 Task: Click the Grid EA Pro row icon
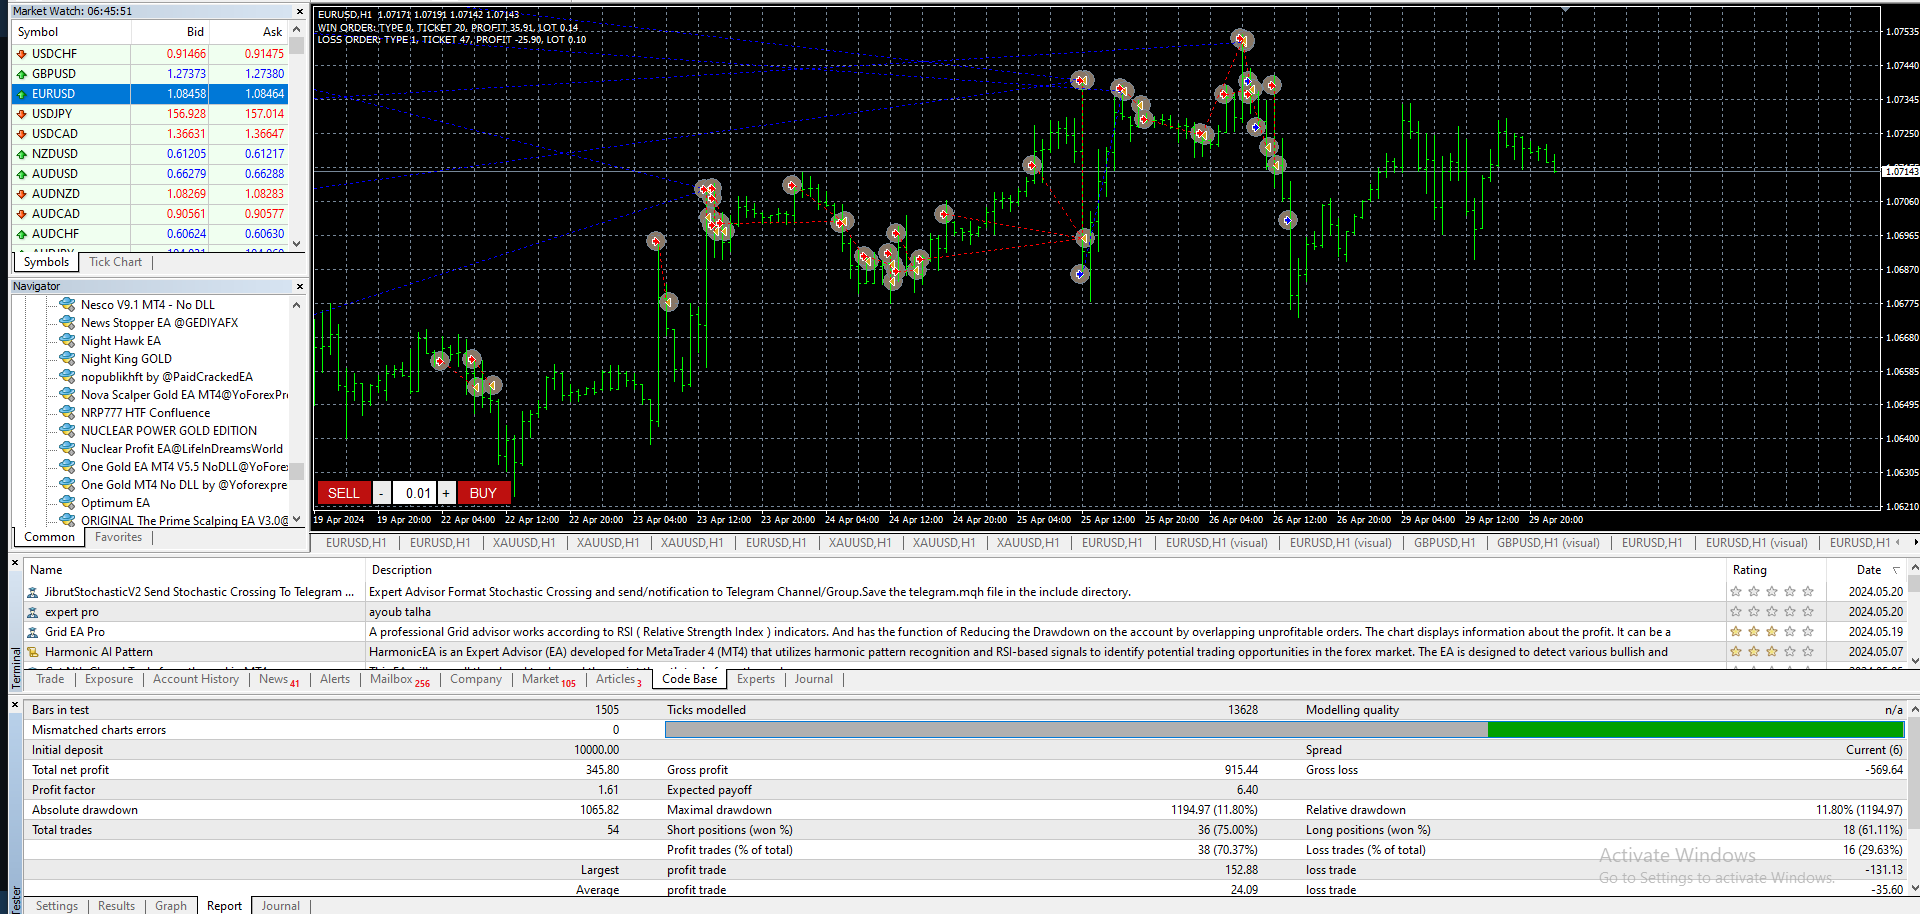click(x=33, y=632)
